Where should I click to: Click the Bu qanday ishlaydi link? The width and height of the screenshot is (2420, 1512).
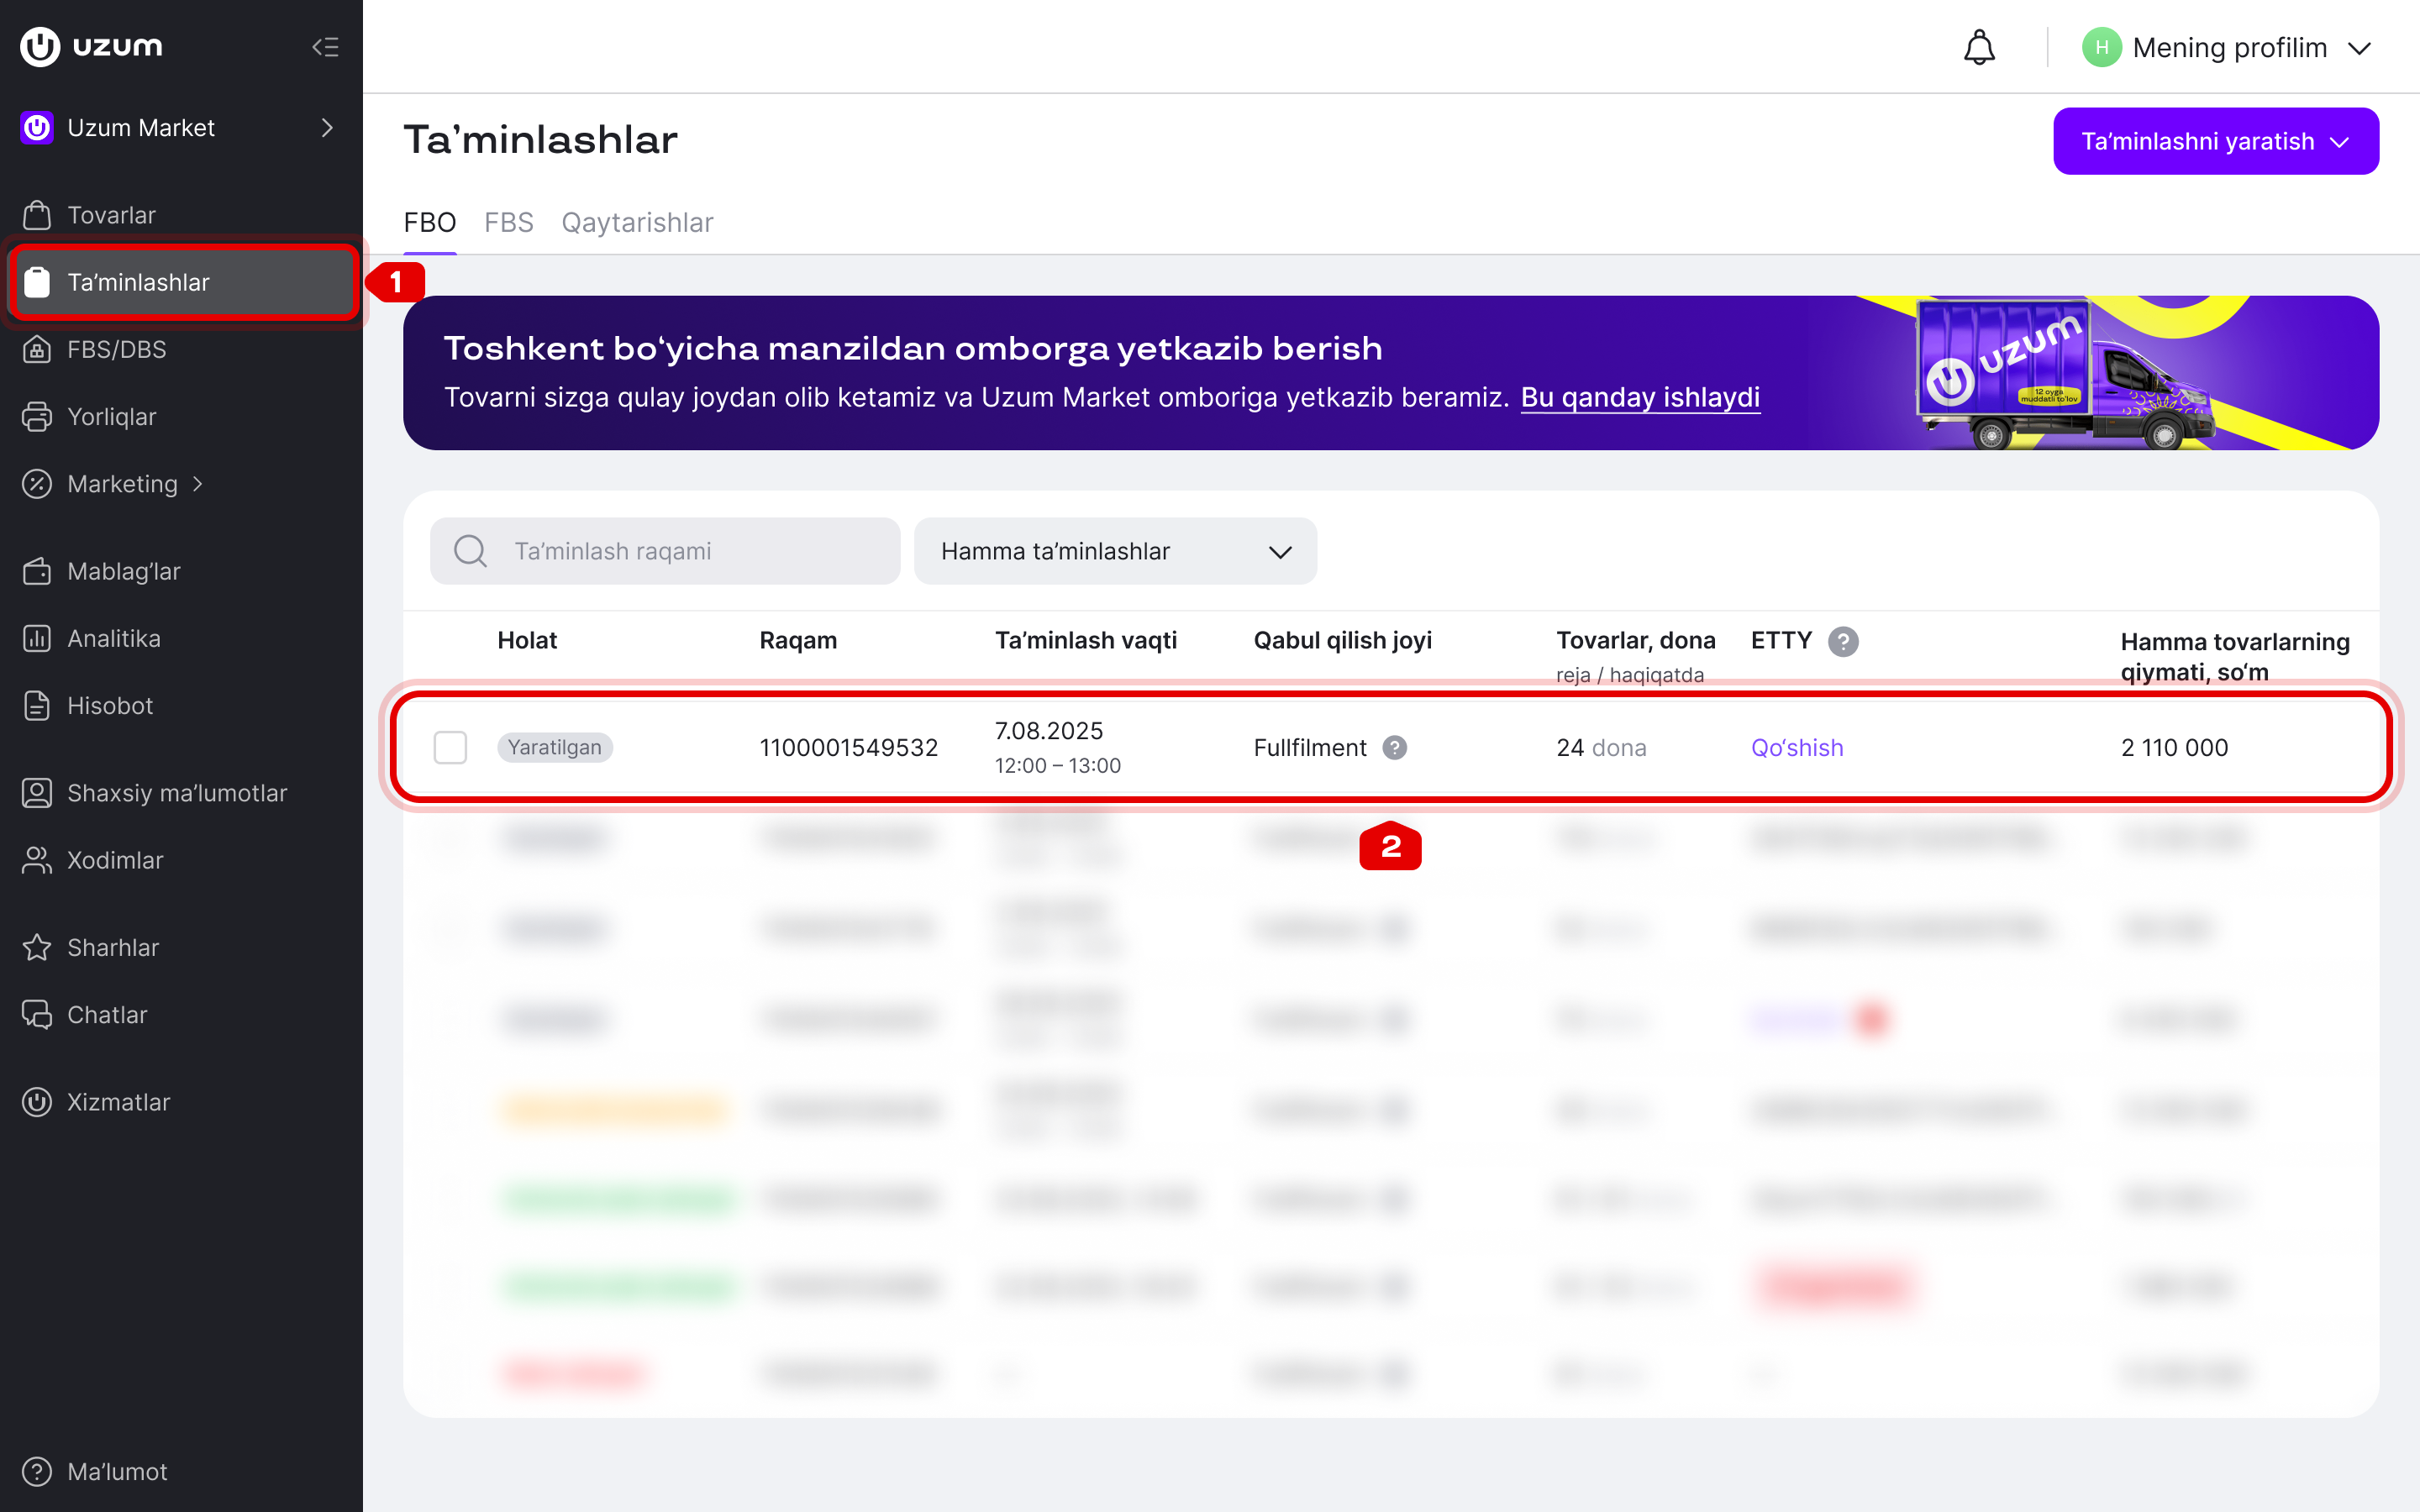1640,397
